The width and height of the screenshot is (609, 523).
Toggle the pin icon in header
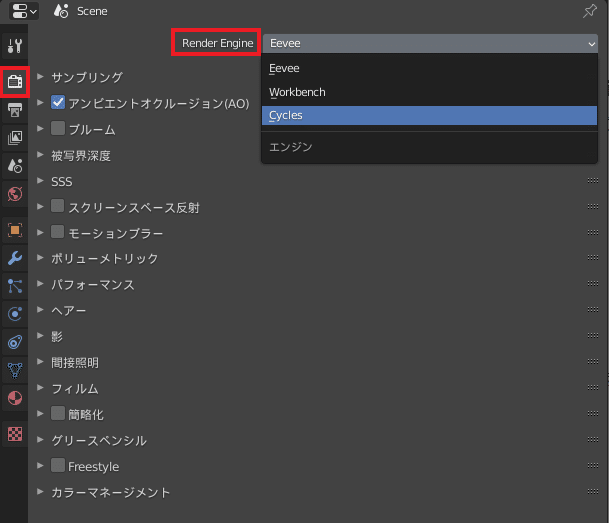pos(590,11)
